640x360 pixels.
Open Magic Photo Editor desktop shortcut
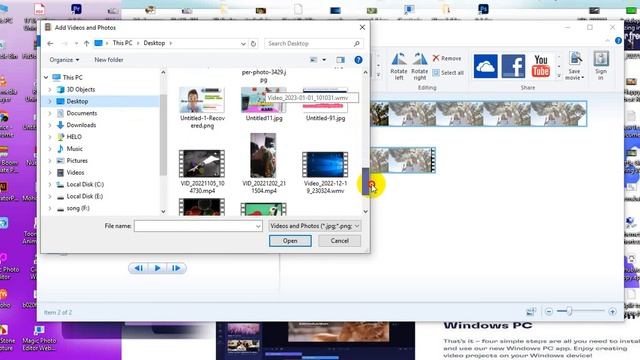(39, 338)
